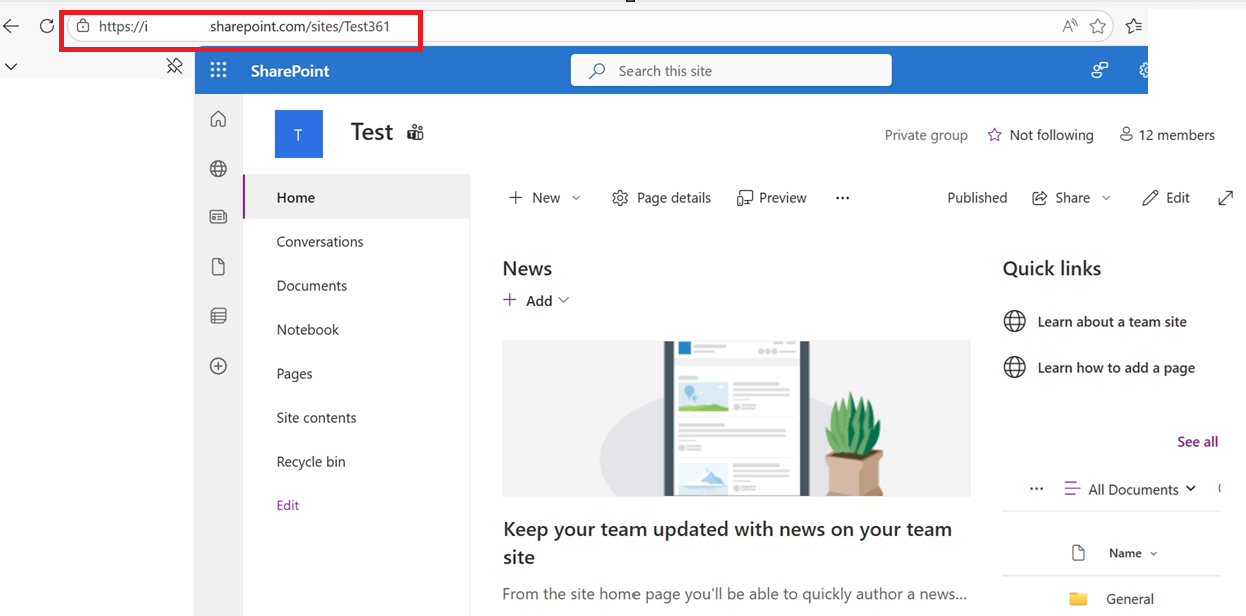This screenshot has width=1246, height=616.
Task: Open the feedback icon in the SharePoint header
Action: point(1100,70)
